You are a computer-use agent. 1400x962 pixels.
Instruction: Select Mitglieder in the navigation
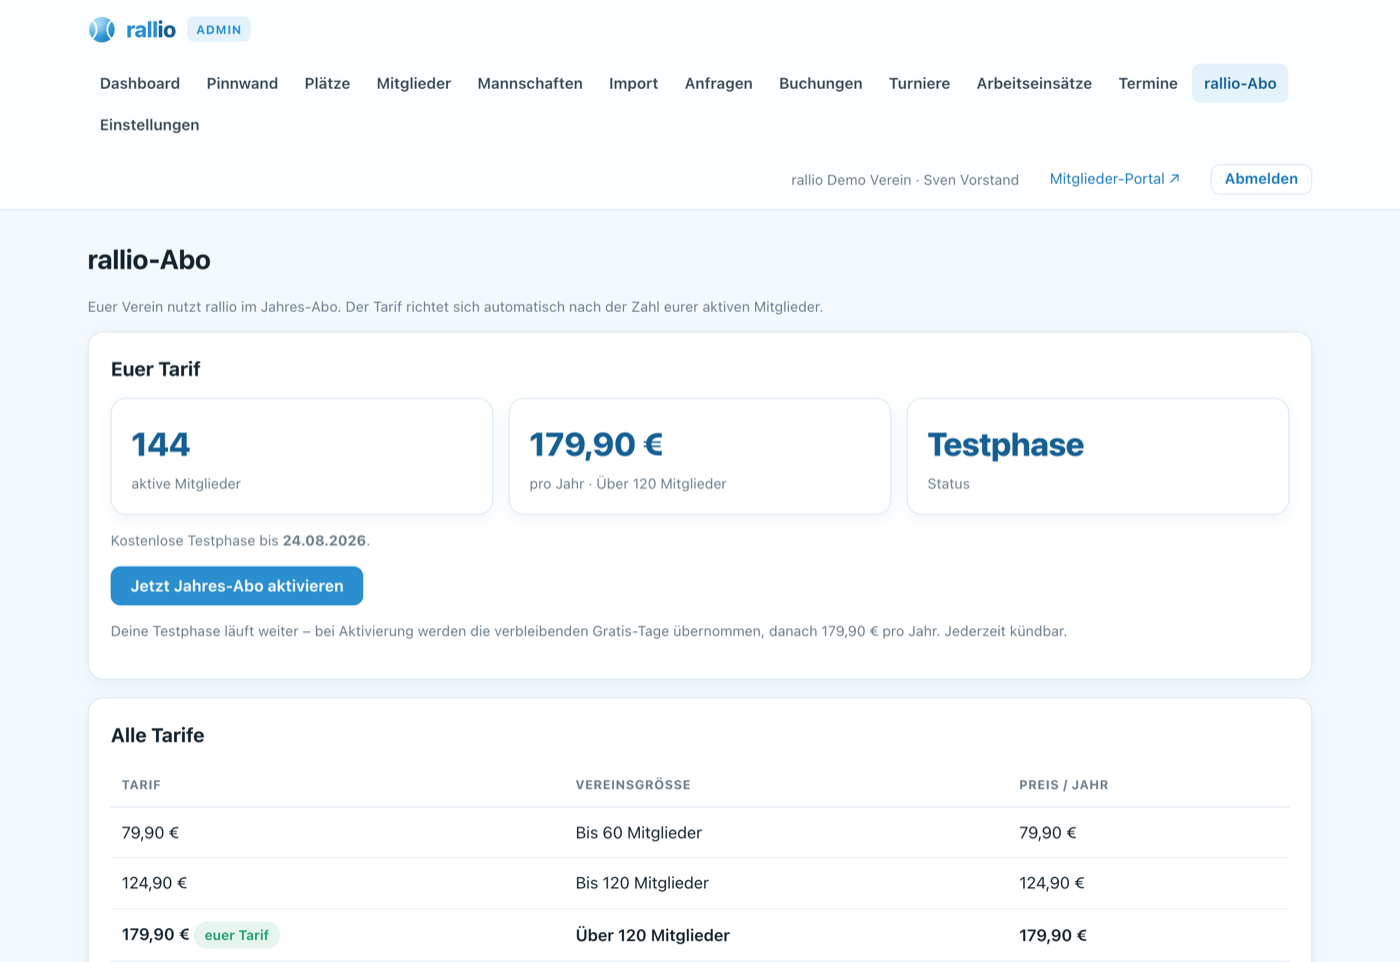[x=414, y=83]
